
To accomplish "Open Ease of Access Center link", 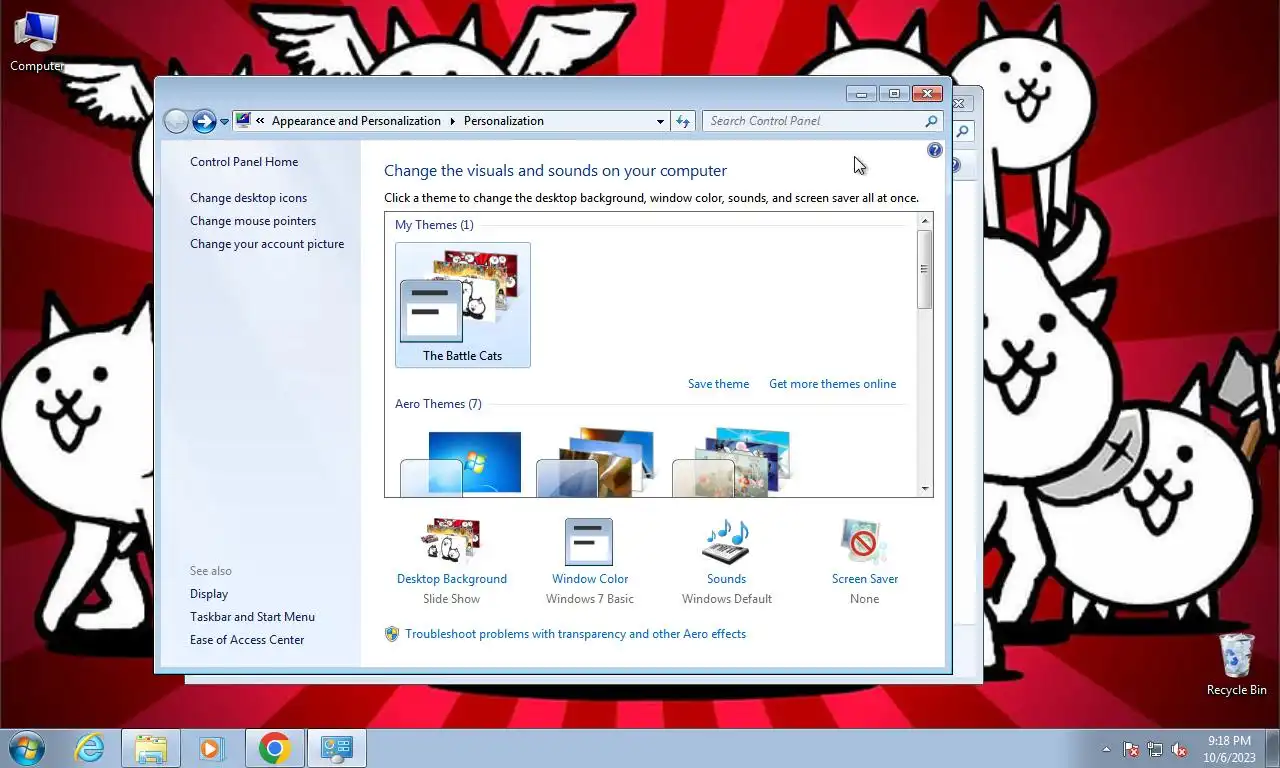I will pyautogui.click(x=247, y=640).
